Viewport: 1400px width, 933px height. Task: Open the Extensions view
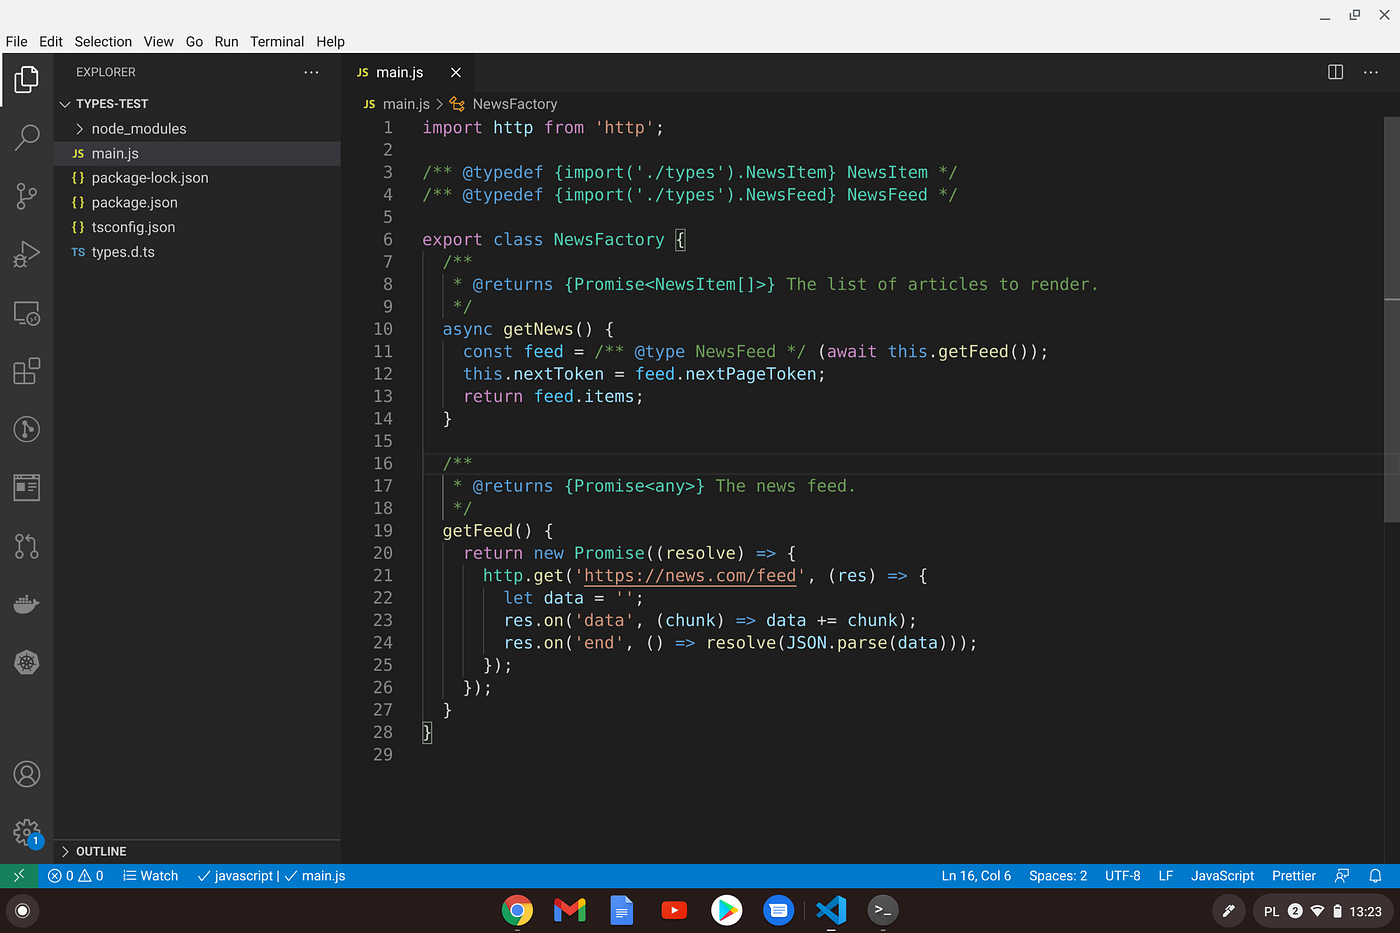[26, 371]
